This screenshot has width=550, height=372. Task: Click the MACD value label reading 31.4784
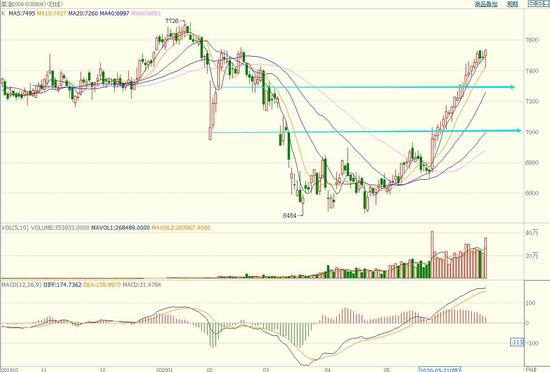[142, 285]
